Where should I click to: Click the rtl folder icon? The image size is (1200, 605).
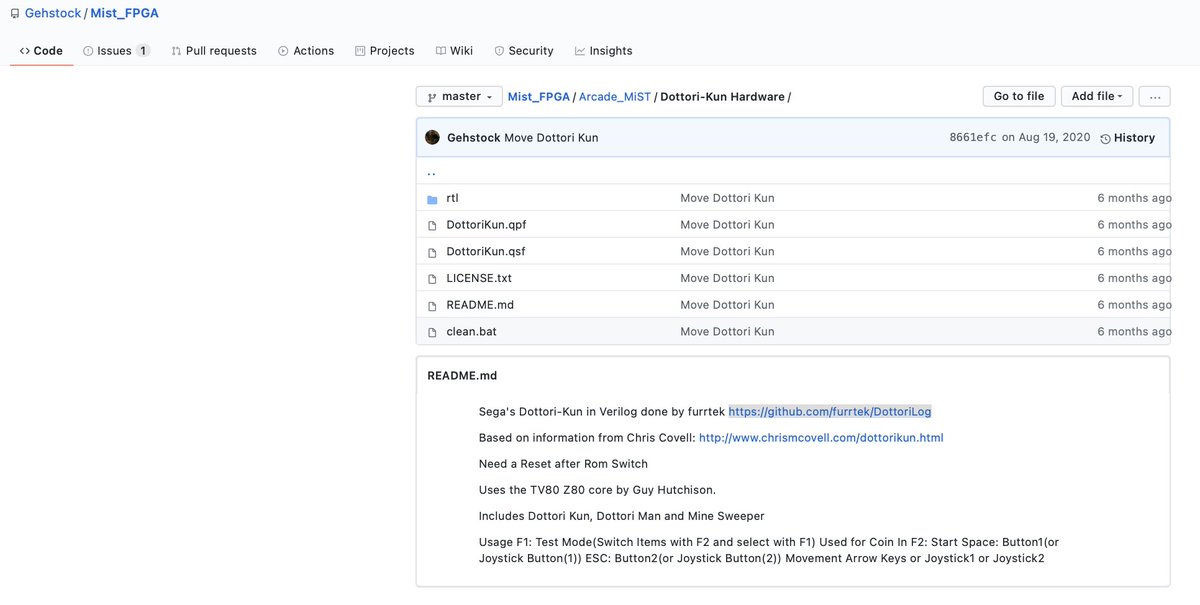(x=432, y=199)
